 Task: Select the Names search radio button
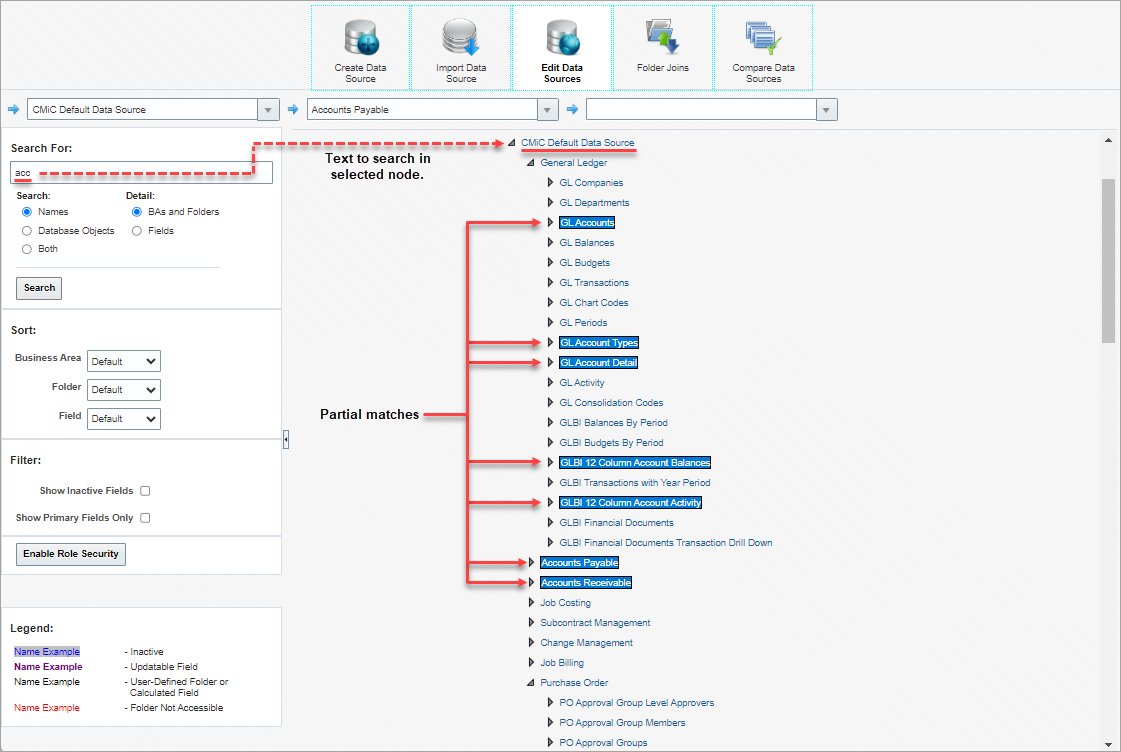26,212
